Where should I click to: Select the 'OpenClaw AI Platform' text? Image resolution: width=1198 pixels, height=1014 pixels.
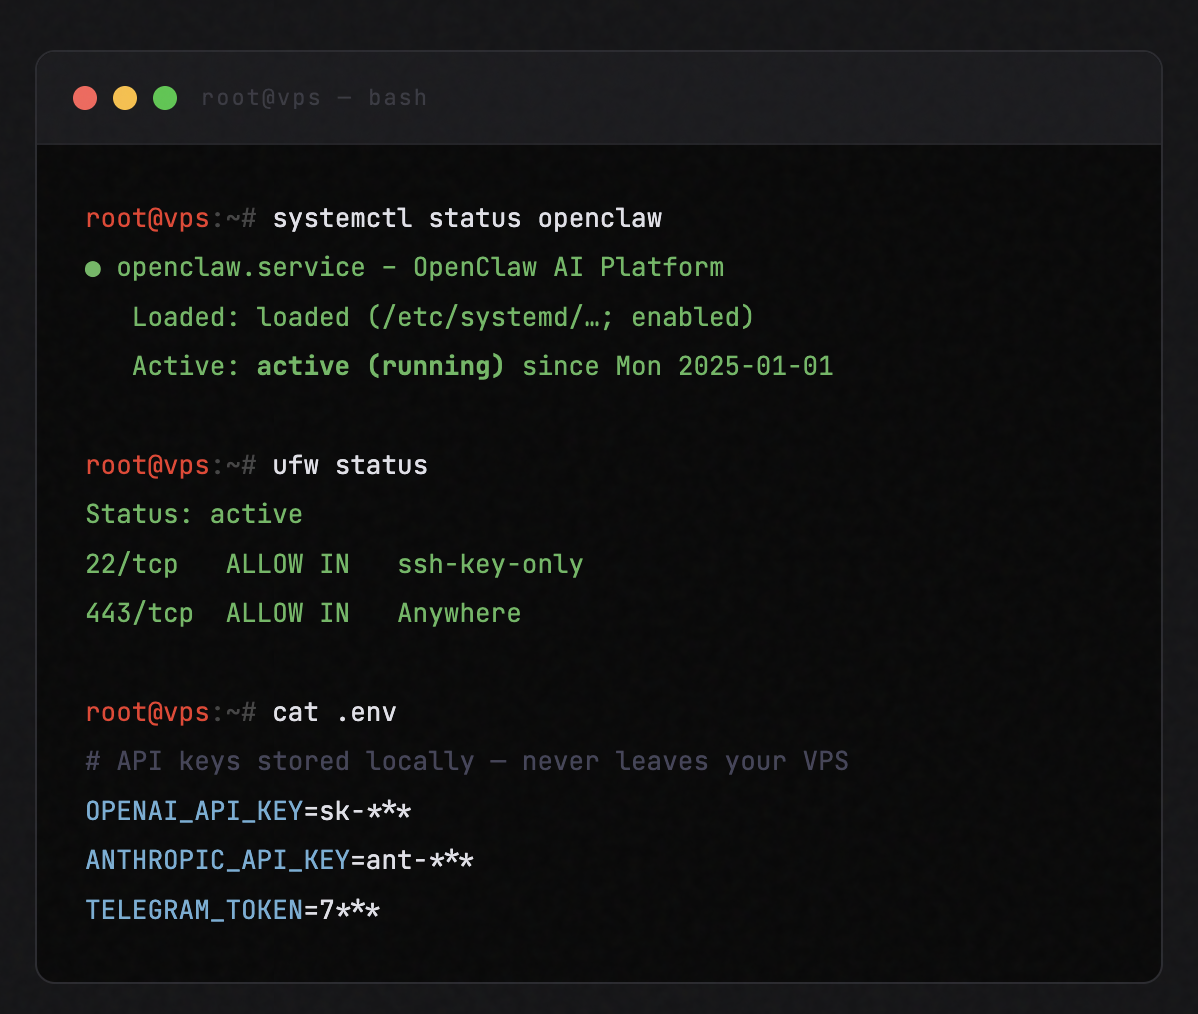568,268
